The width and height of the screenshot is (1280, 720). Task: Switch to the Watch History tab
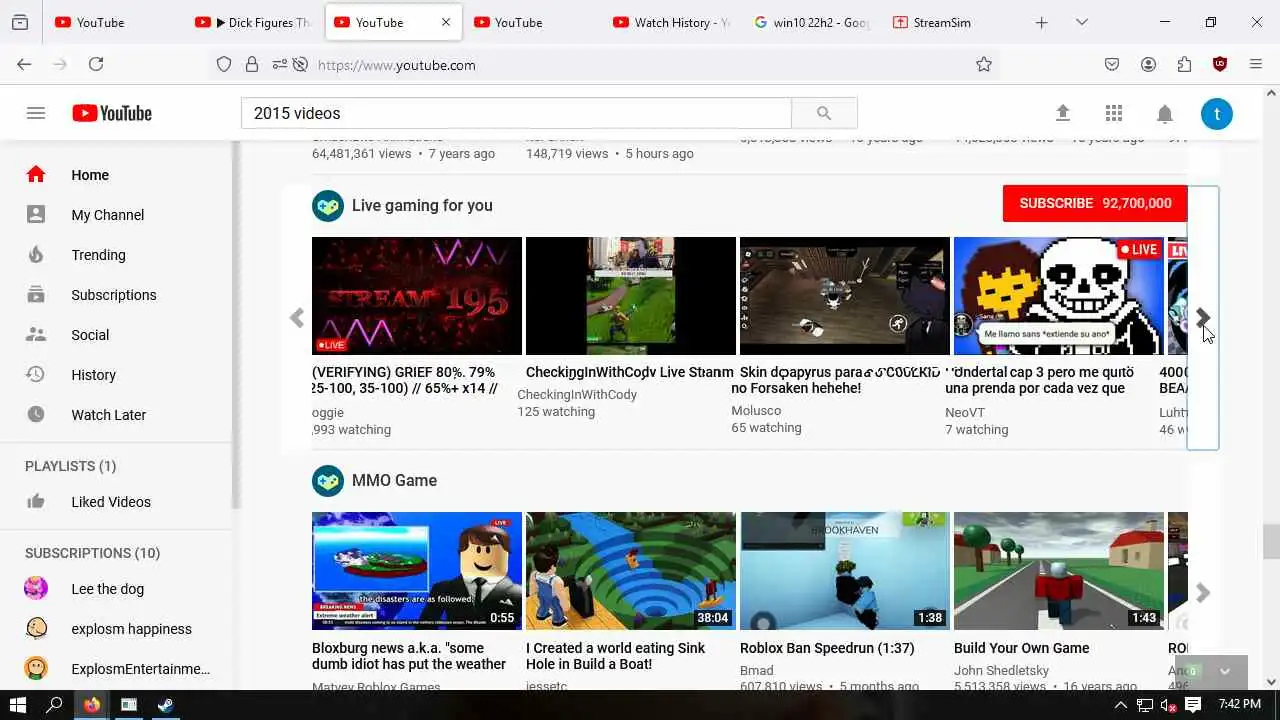(672, 22)
